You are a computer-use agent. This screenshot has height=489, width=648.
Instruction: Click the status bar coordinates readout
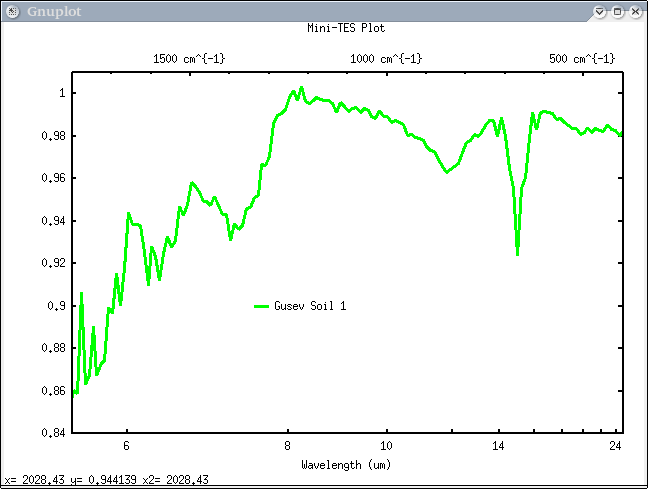[107, 480]
